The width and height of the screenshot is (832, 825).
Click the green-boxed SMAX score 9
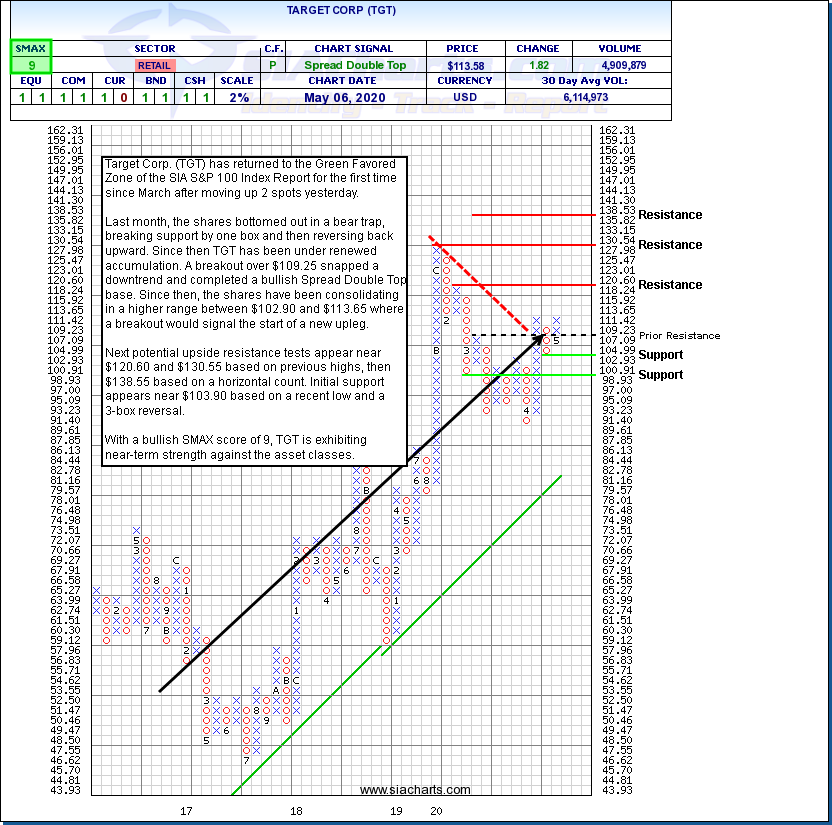[x=31, y=65]
